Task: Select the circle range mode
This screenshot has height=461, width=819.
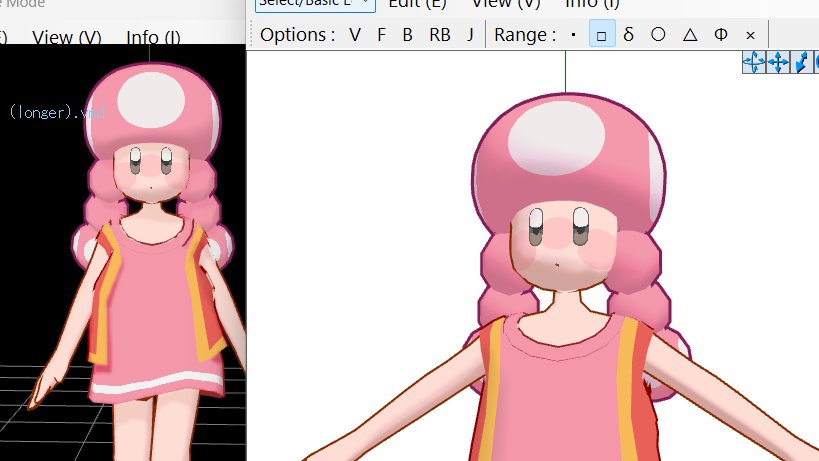Action: click(x=658, y=35)
